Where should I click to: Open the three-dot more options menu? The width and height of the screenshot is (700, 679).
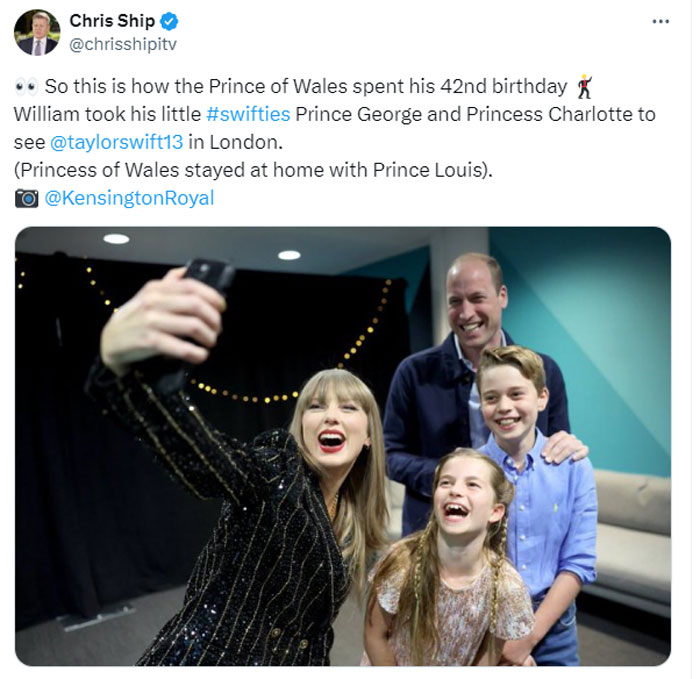tap(661, 21)
